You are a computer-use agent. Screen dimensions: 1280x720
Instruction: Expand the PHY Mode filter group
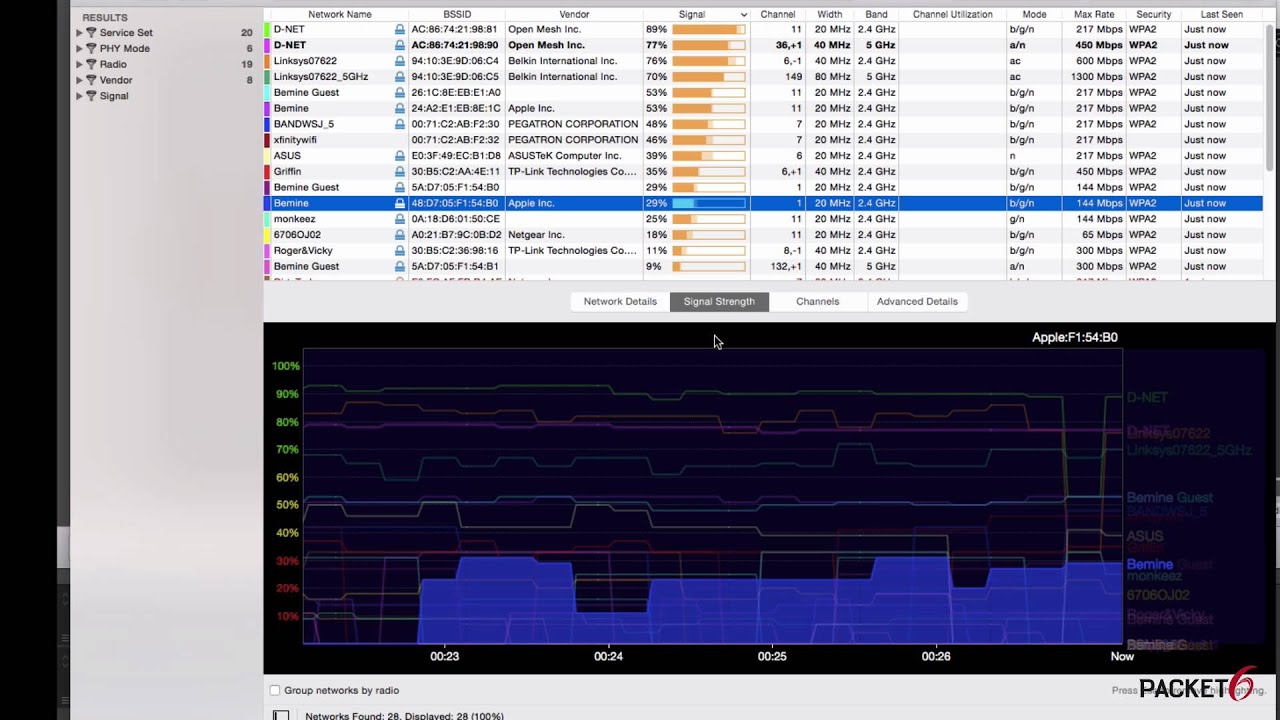click(x=79, y=48)
